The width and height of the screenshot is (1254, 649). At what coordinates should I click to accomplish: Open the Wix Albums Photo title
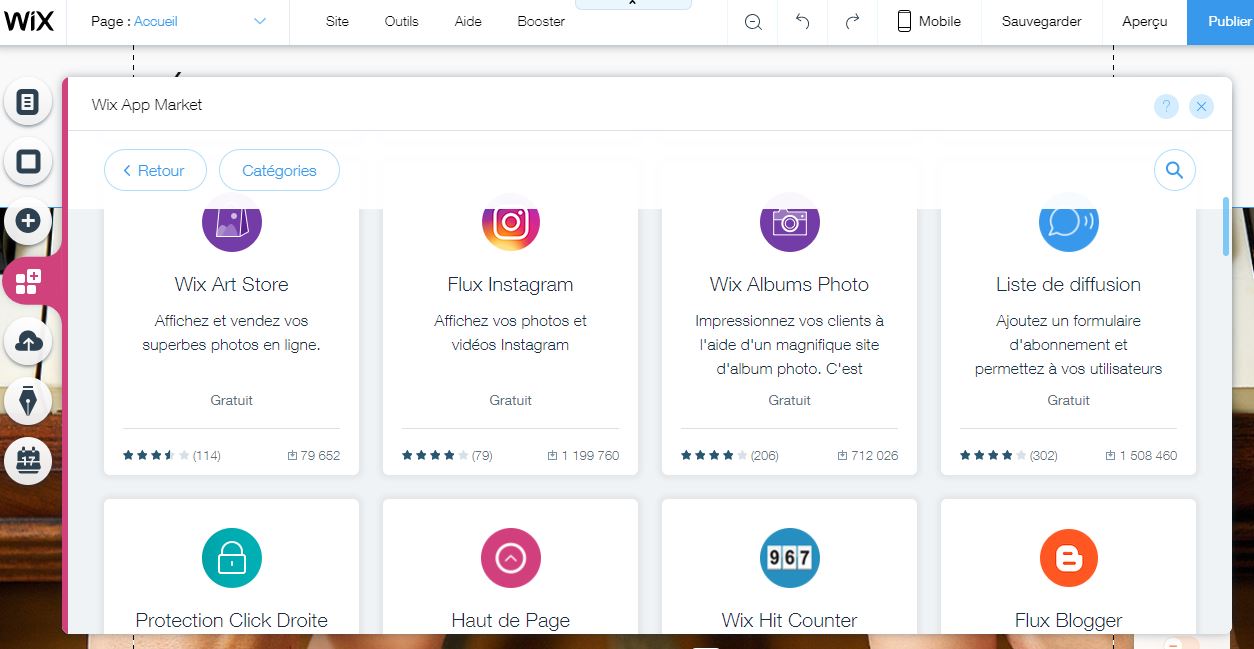click(x=790, y=284)
